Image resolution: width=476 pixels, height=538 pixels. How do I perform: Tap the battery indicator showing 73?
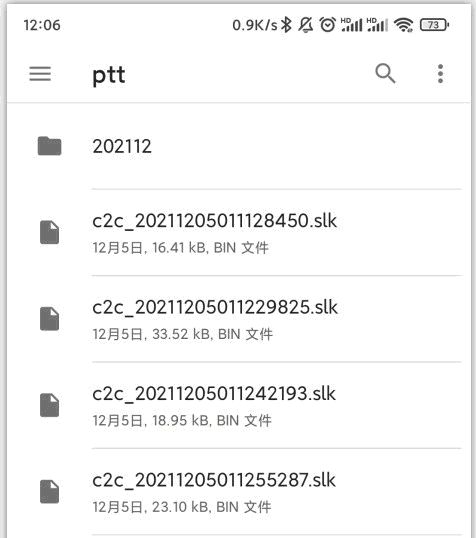pyautogui.click(x=434, y=25)
